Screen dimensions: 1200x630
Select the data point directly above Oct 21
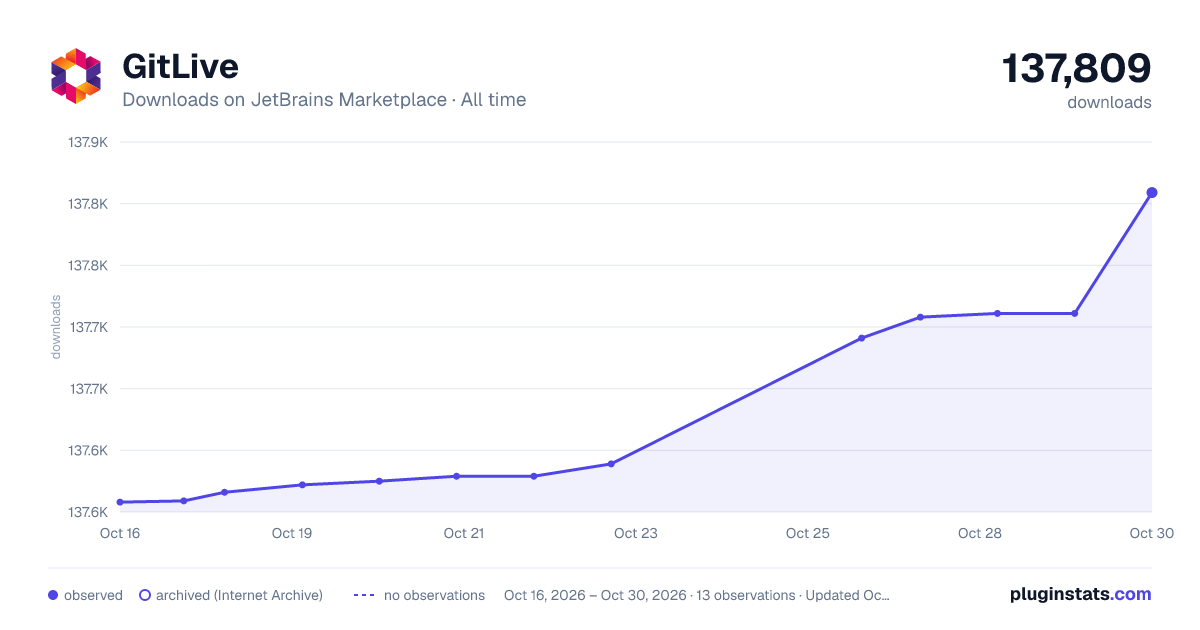456,476
